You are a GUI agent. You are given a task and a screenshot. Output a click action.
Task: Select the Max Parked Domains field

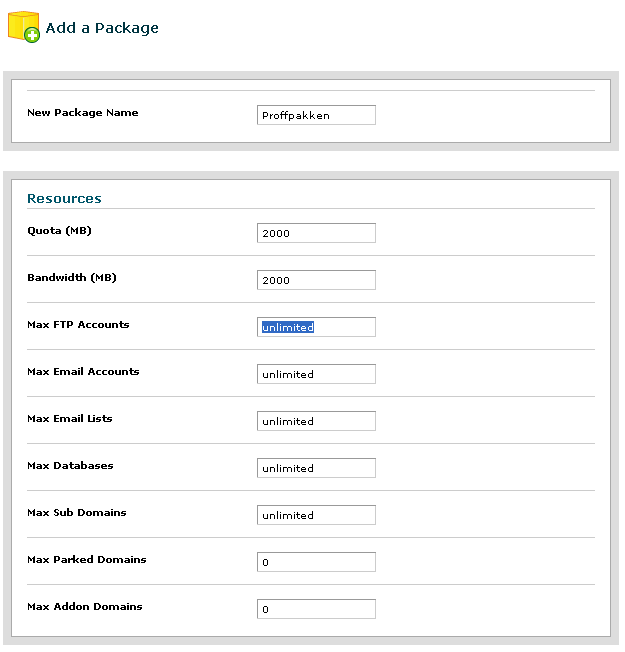click(x=316, y=562)
